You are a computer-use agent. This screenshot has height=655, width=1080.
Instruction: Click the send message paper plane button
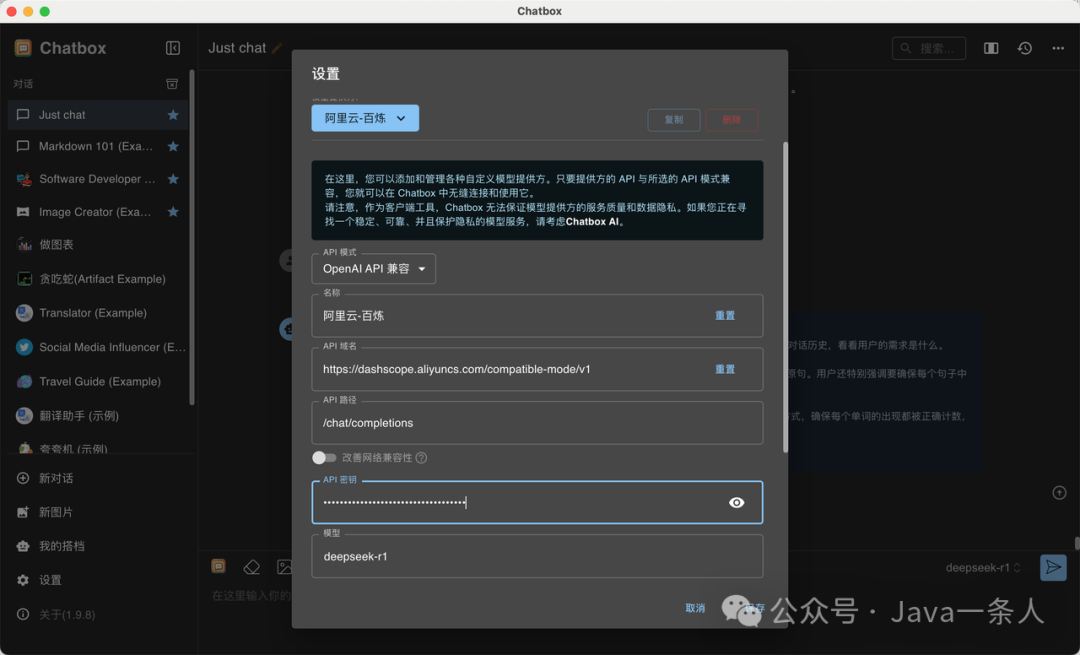click(1053, 568)
